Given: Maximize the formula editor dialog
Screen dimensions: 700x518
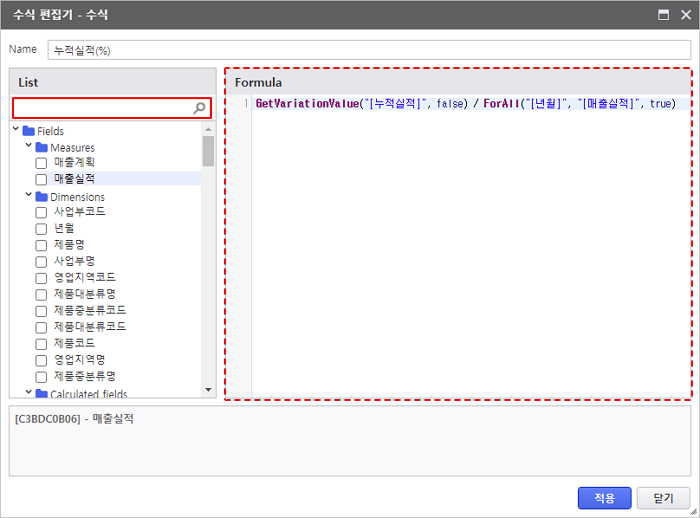Looking at the screenshot, I should (662, 15).
